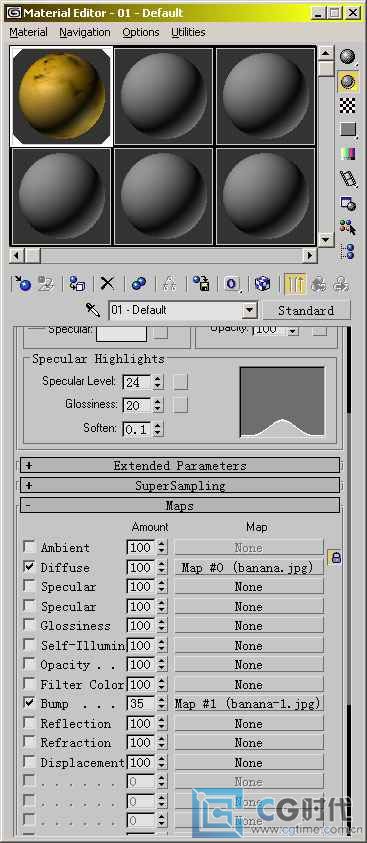This screenshot has width=367, height=843.
Task: Open the Utilities menu
Action: (188, 32)
